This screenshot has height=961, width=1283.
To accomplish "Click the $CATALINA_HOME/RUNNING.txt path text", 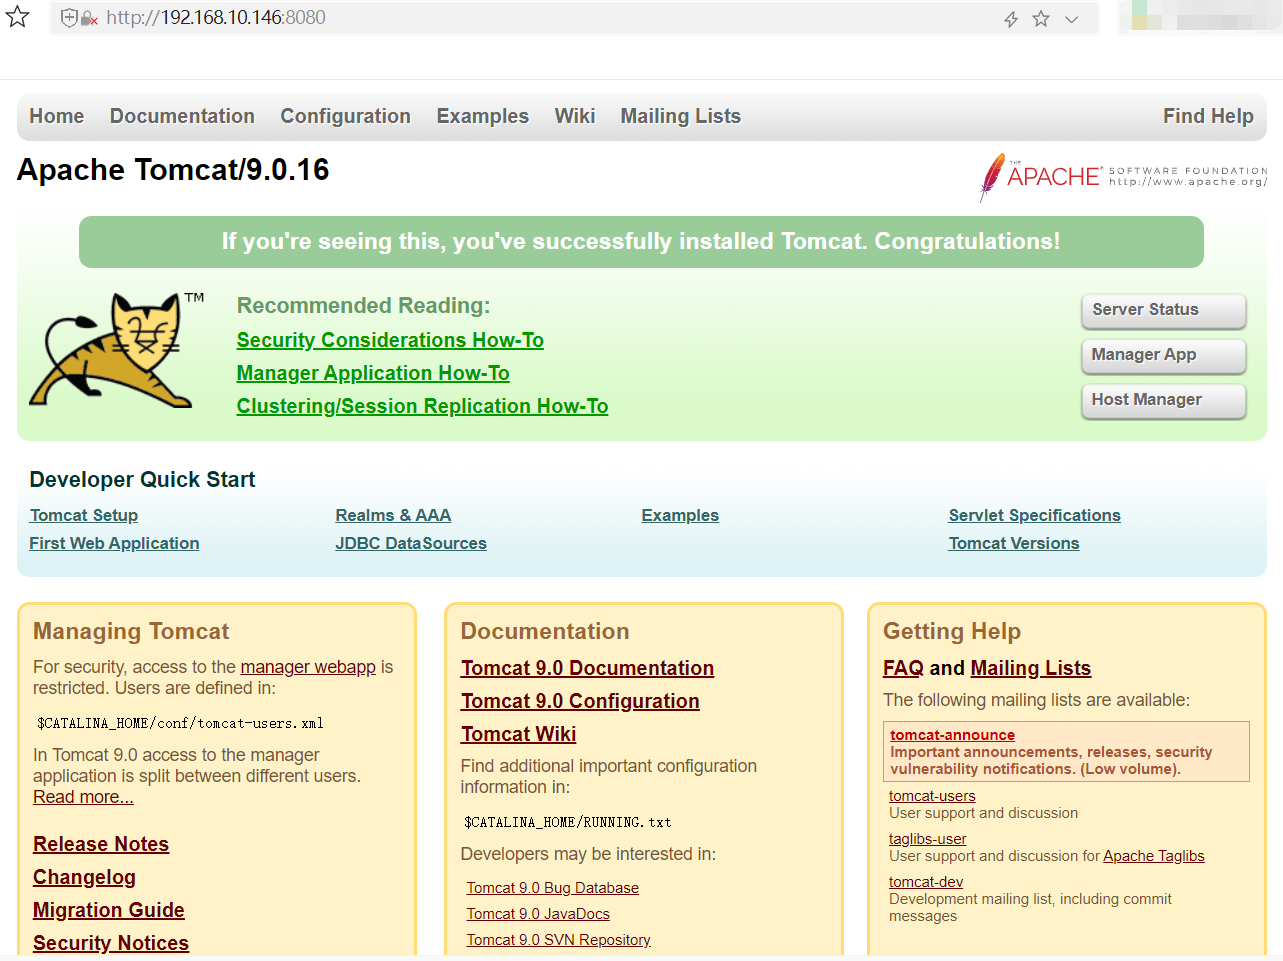I will coord(568,822).
